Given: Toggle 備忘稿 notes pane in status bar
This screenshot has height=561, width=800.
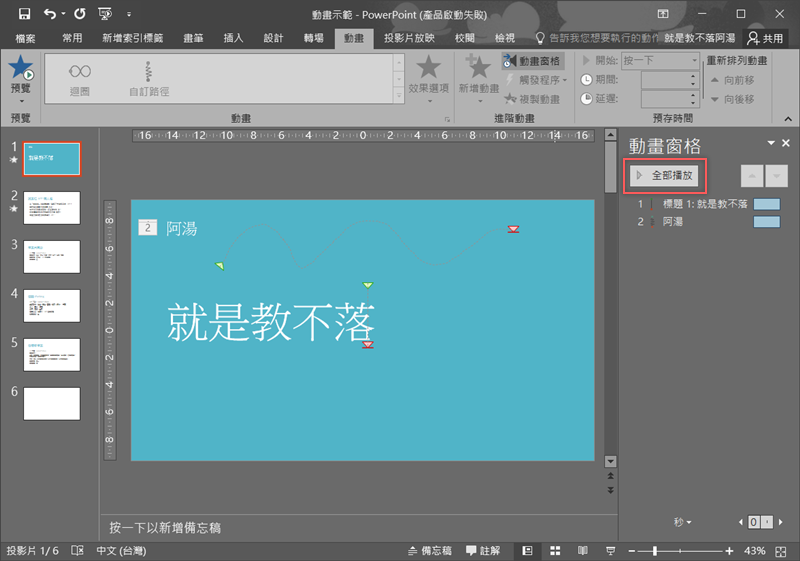Looking at the screenshot, I should pos(430,551).
